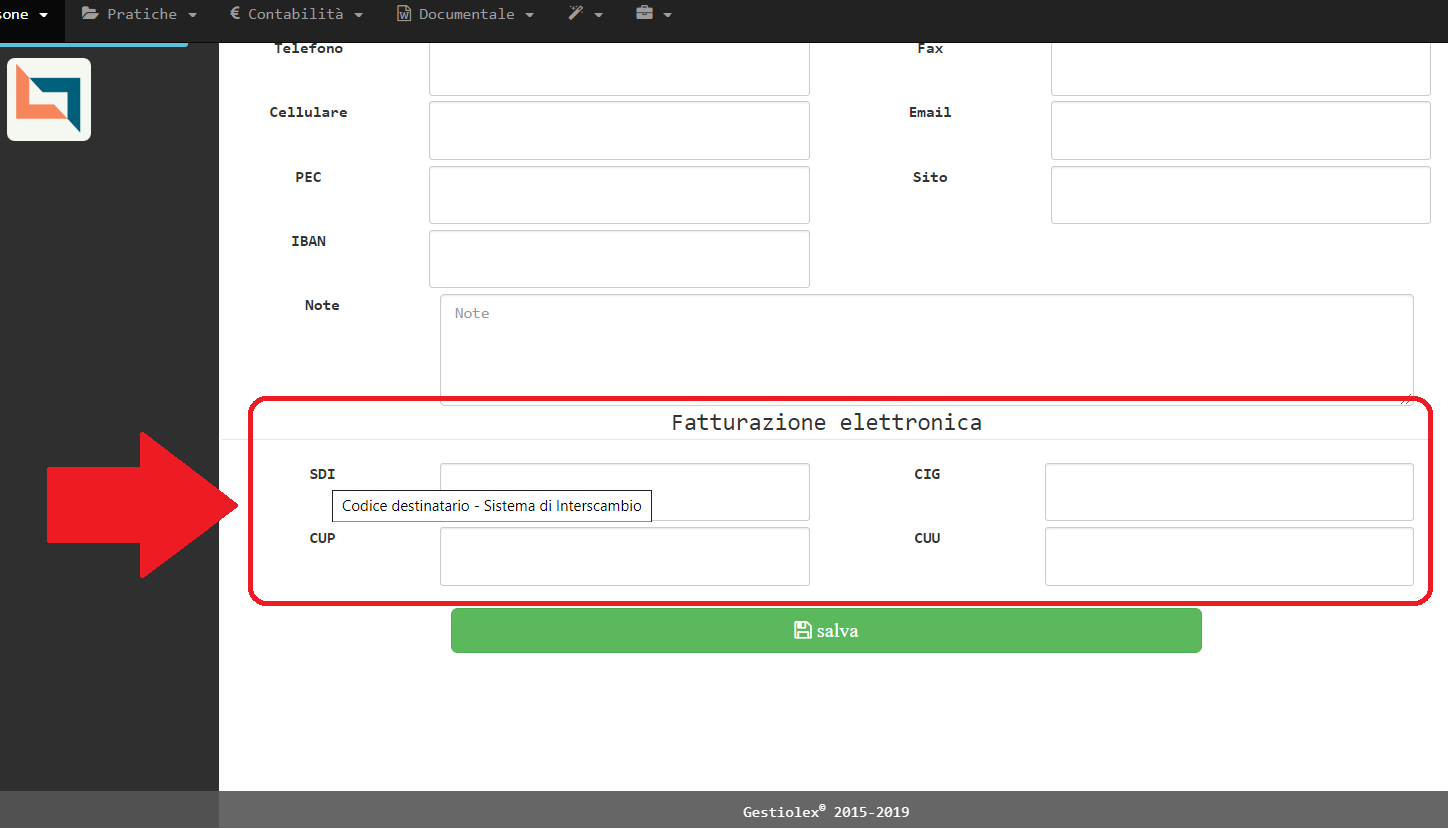Open the briefcase menu
Viewport: 1448px width, 829px height.
tap(653, 14)
